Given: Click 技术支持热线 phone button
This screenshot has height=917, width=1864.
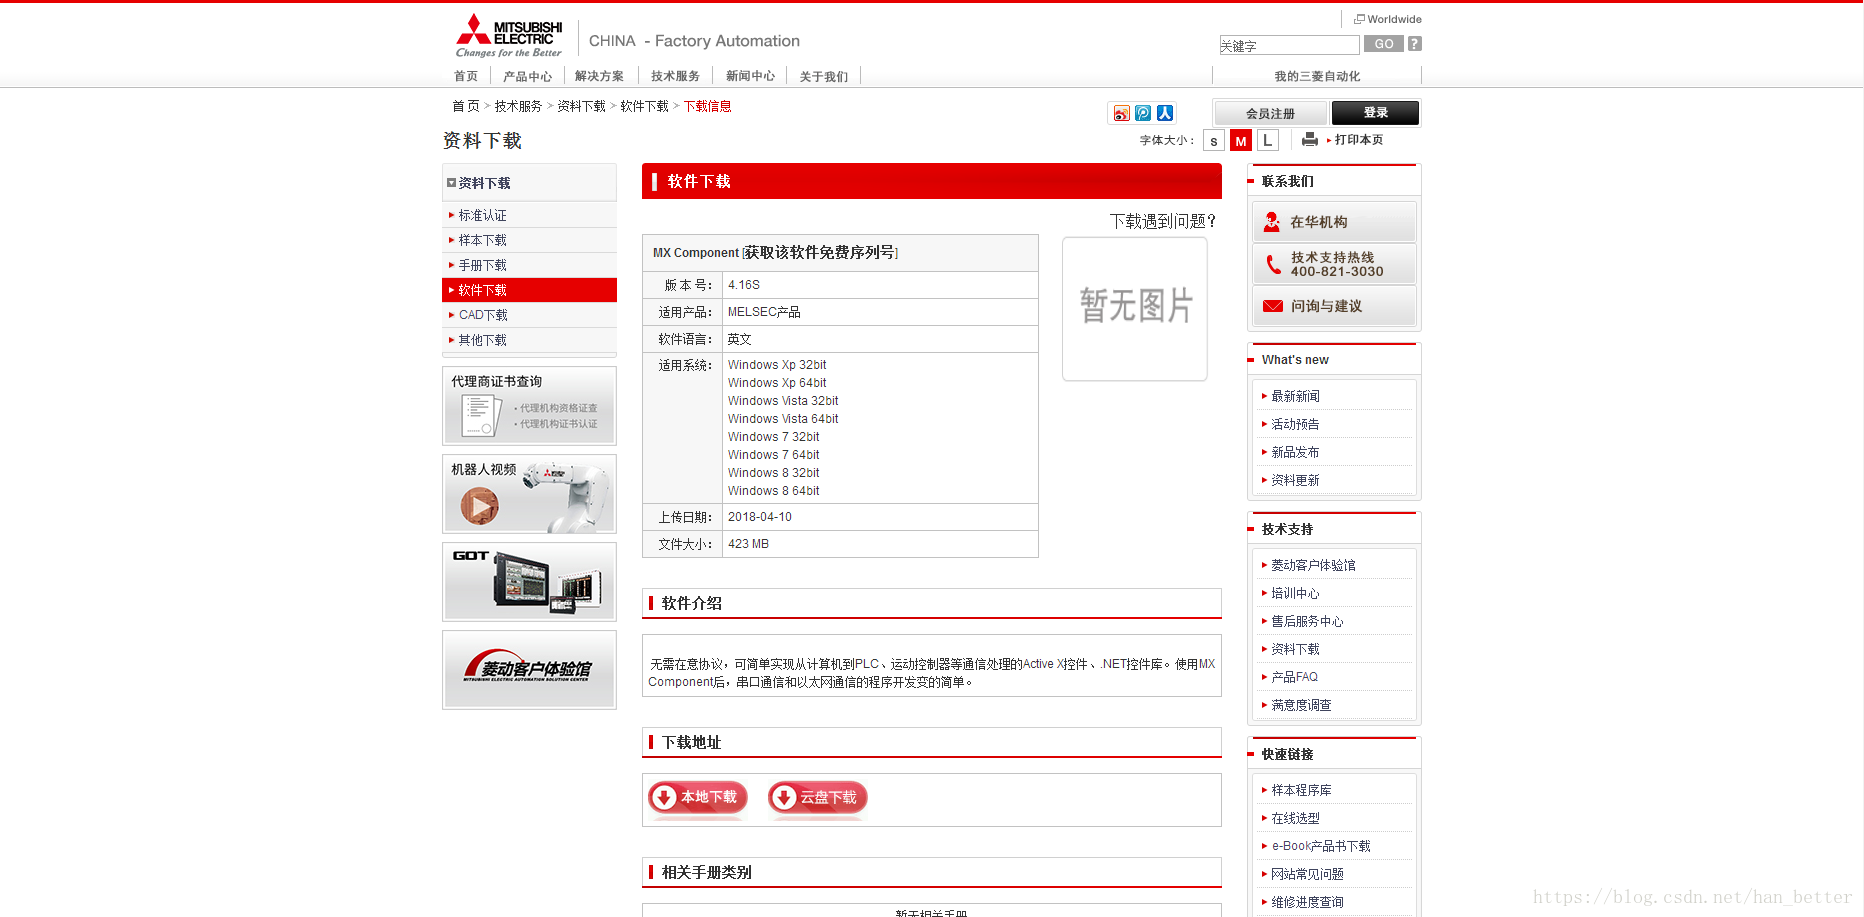Looking at the screenshot, I should click(x=1334, y=264).
